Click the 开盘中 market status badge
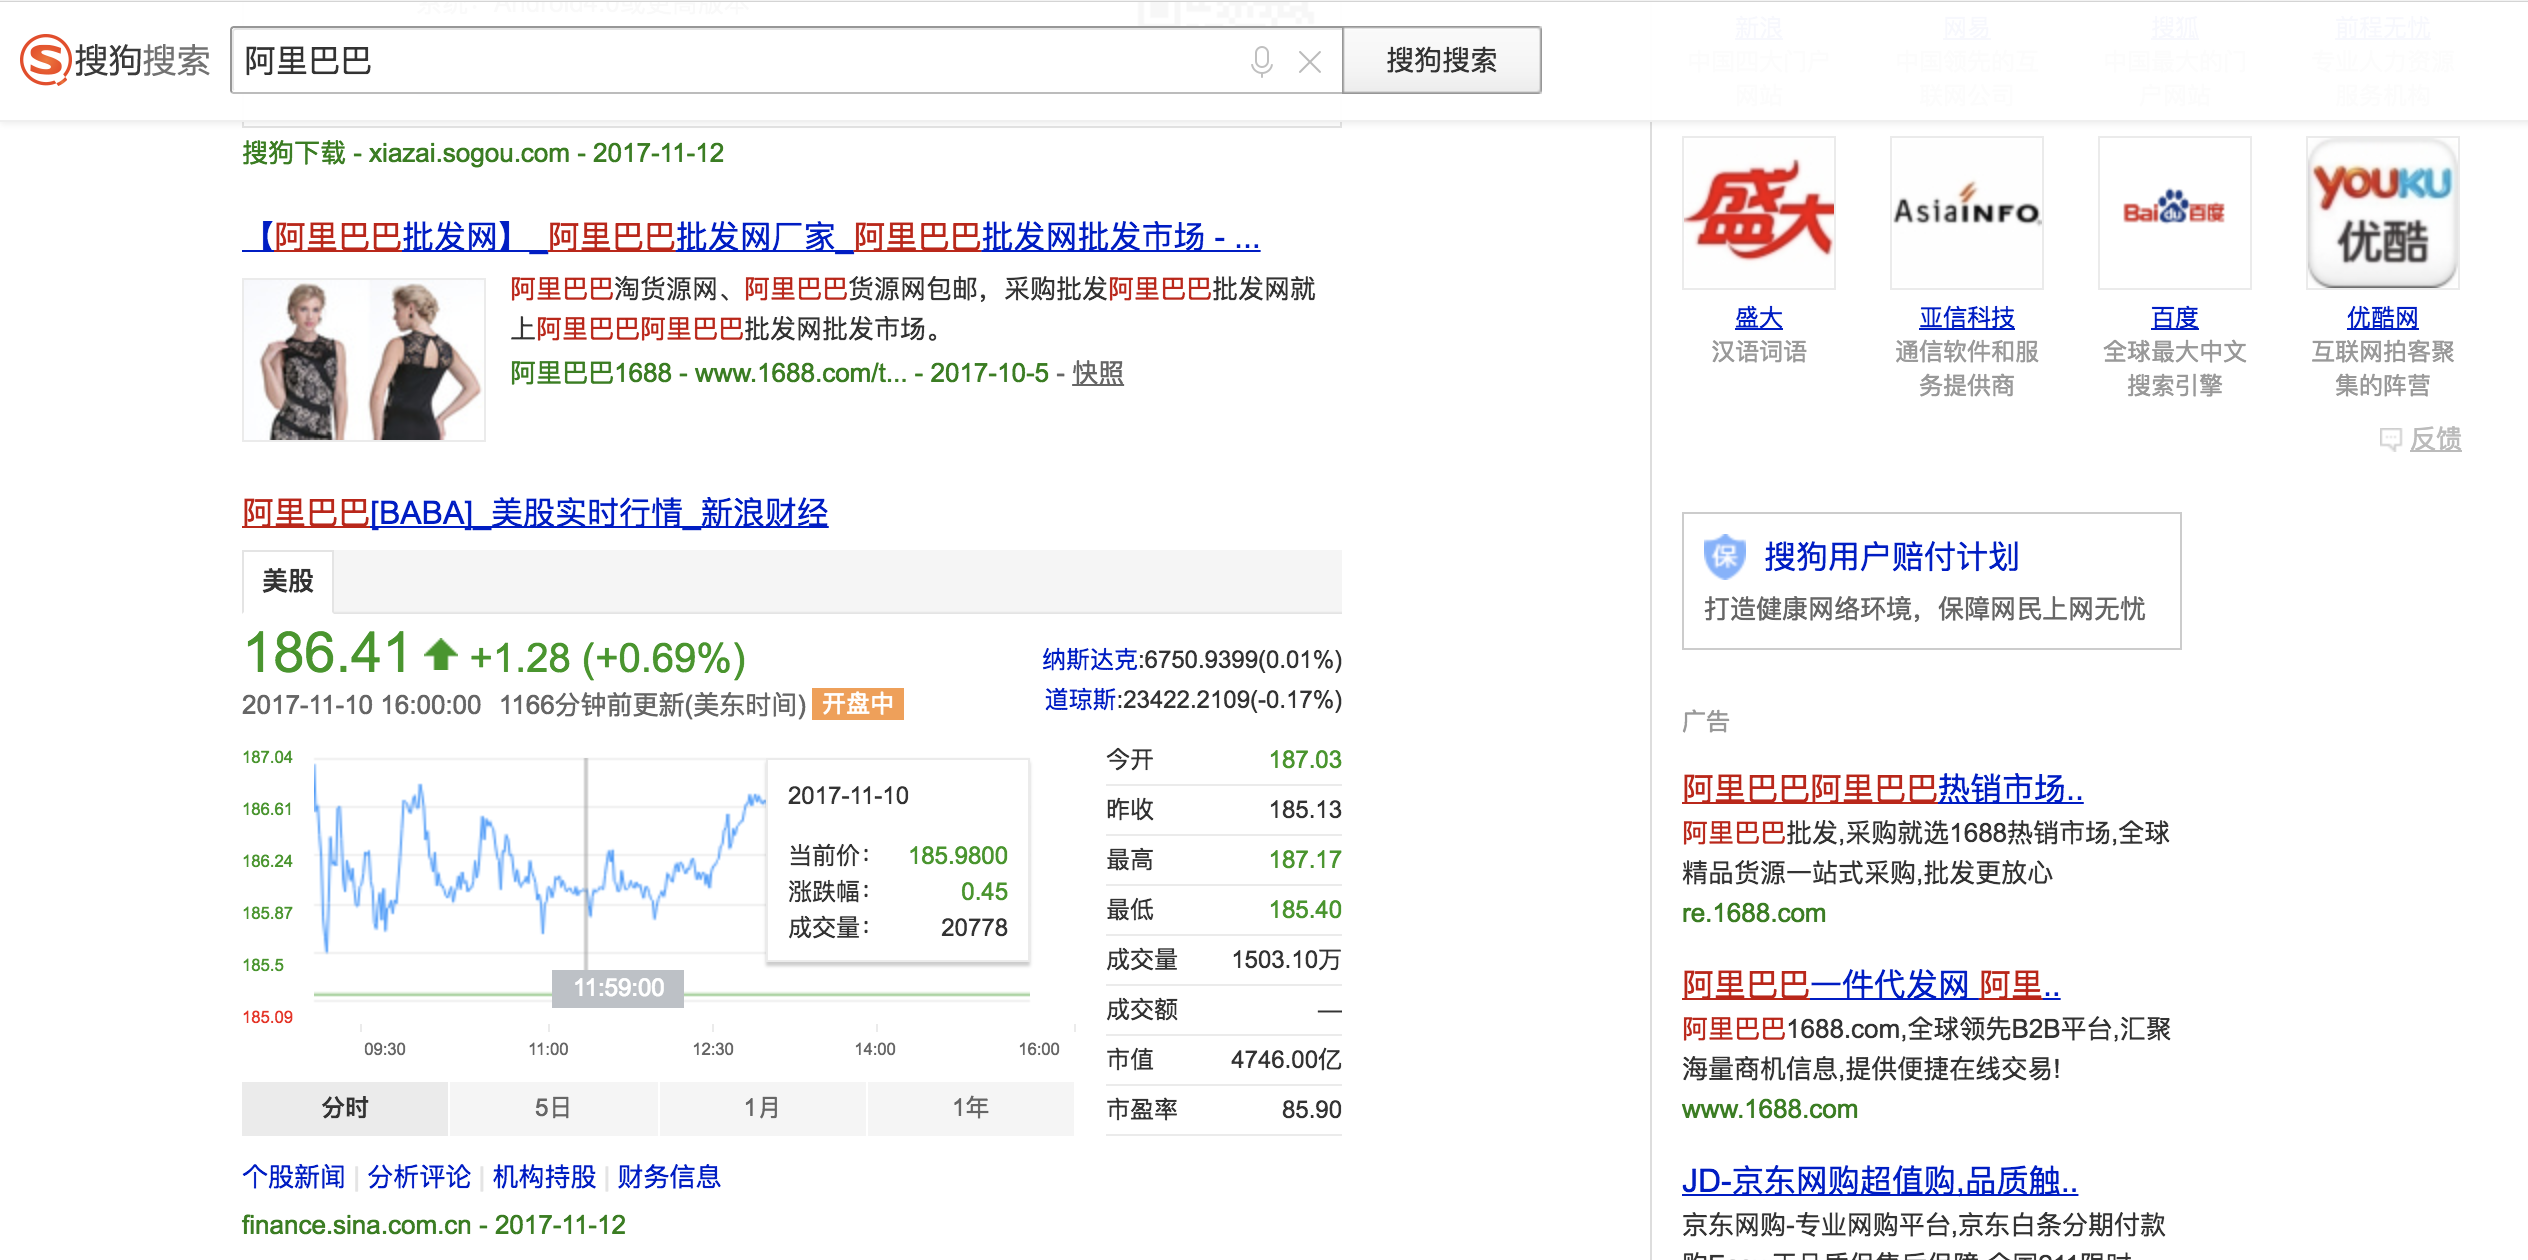 point(858,704)
